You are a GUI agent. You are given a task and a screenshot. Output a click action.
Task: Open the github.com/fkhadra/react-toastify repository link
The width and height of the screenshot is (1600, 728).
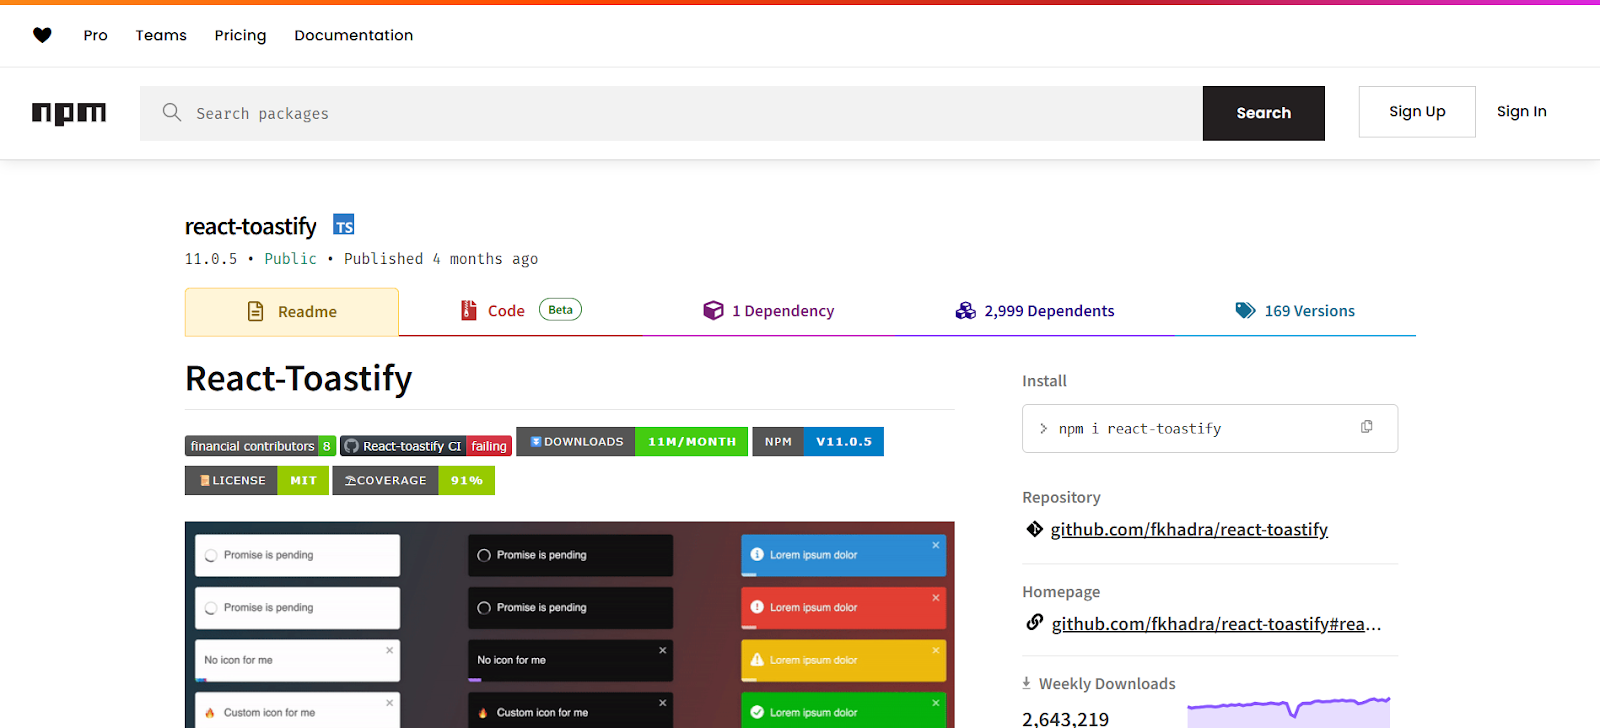pyautogui.click(x=1188, y=530)
